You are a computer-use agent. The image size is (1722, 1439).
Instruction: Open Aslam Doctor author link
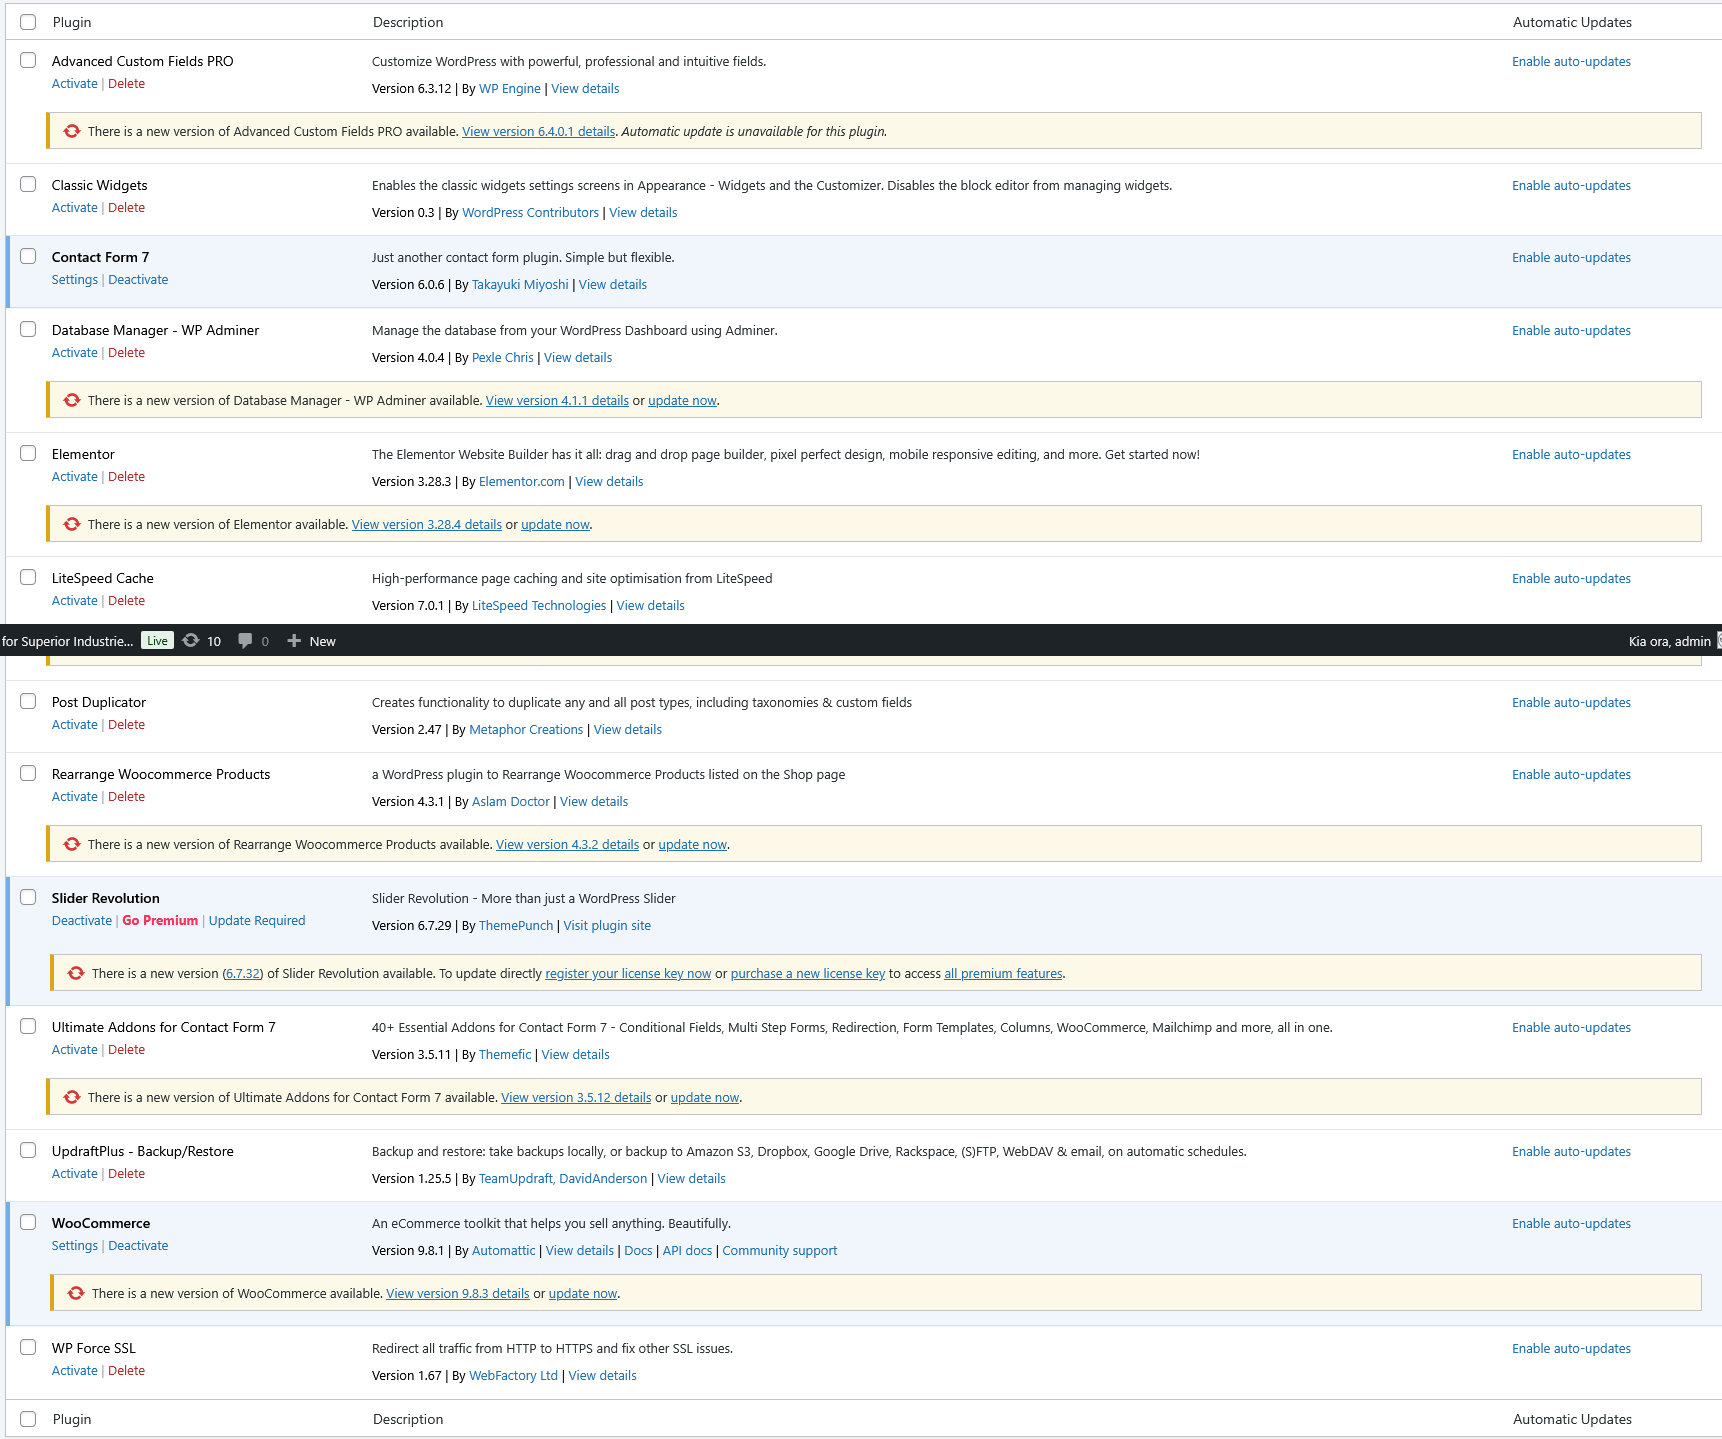pyautogui.click(x=511, y=801)
